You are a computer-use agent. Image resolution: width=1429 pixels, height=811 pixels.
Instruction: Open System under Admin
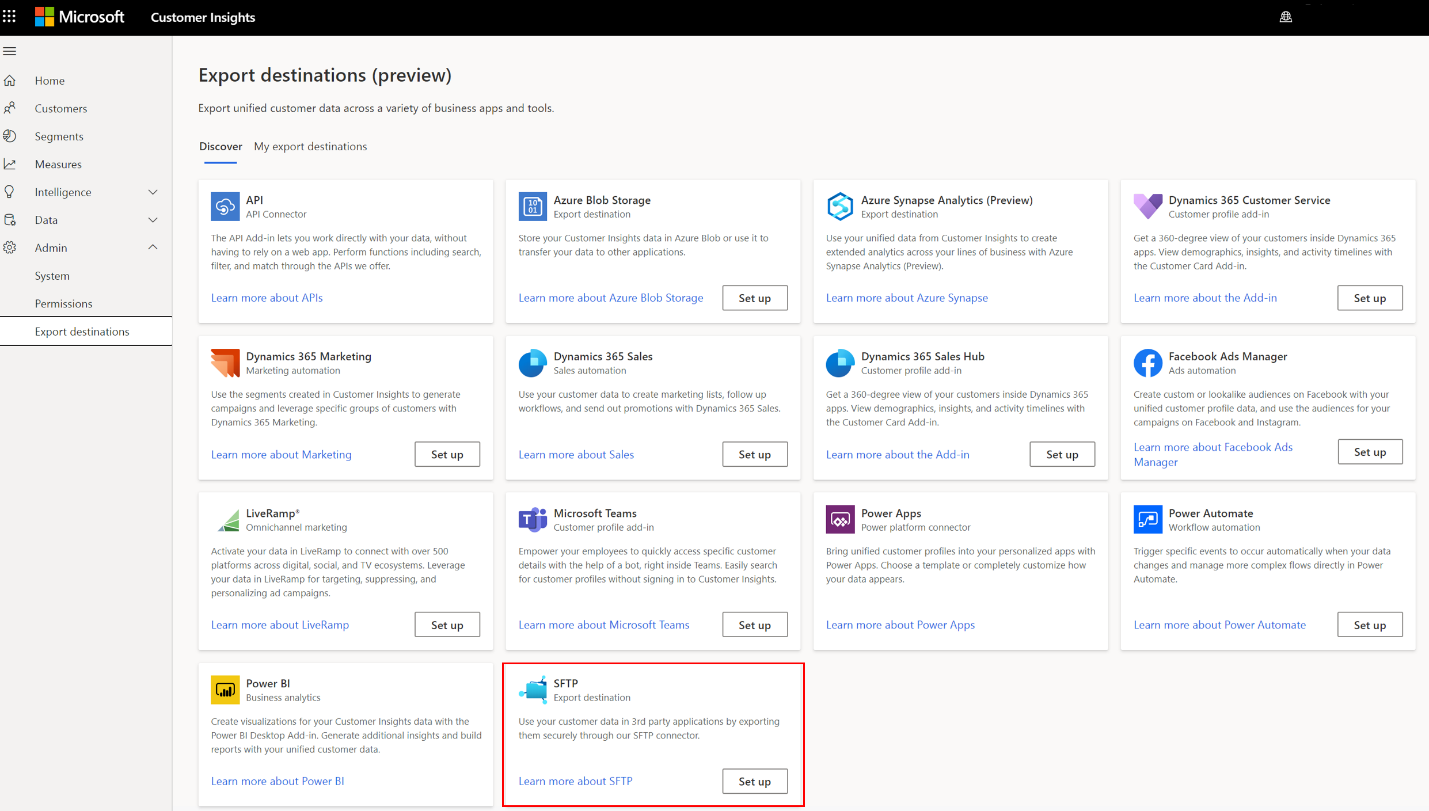point(52,276)
